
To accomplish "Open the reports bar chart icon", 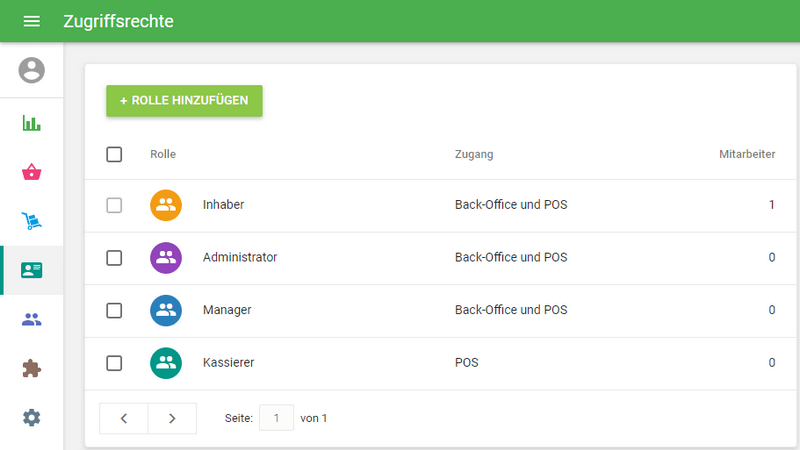I will pos(32,124).
